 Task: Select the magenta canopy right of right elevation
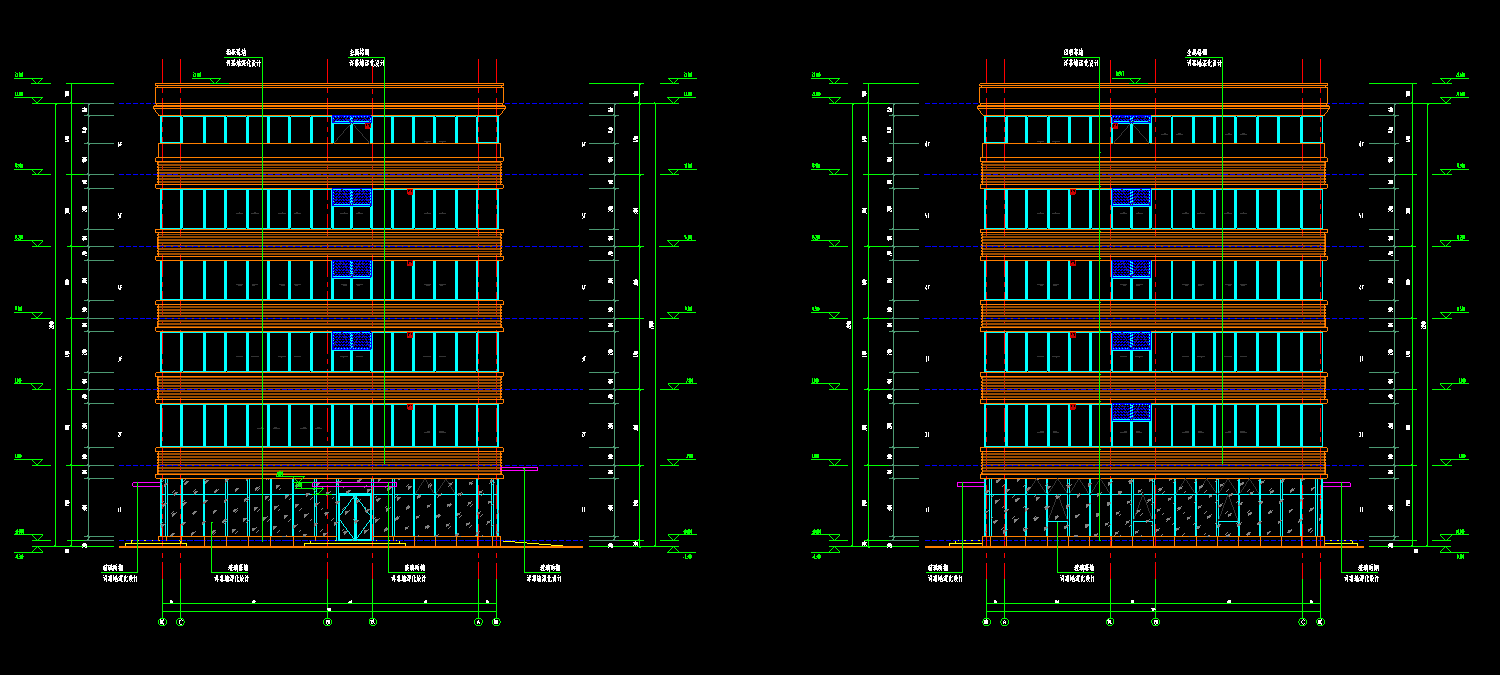[x=1336, y=484]
